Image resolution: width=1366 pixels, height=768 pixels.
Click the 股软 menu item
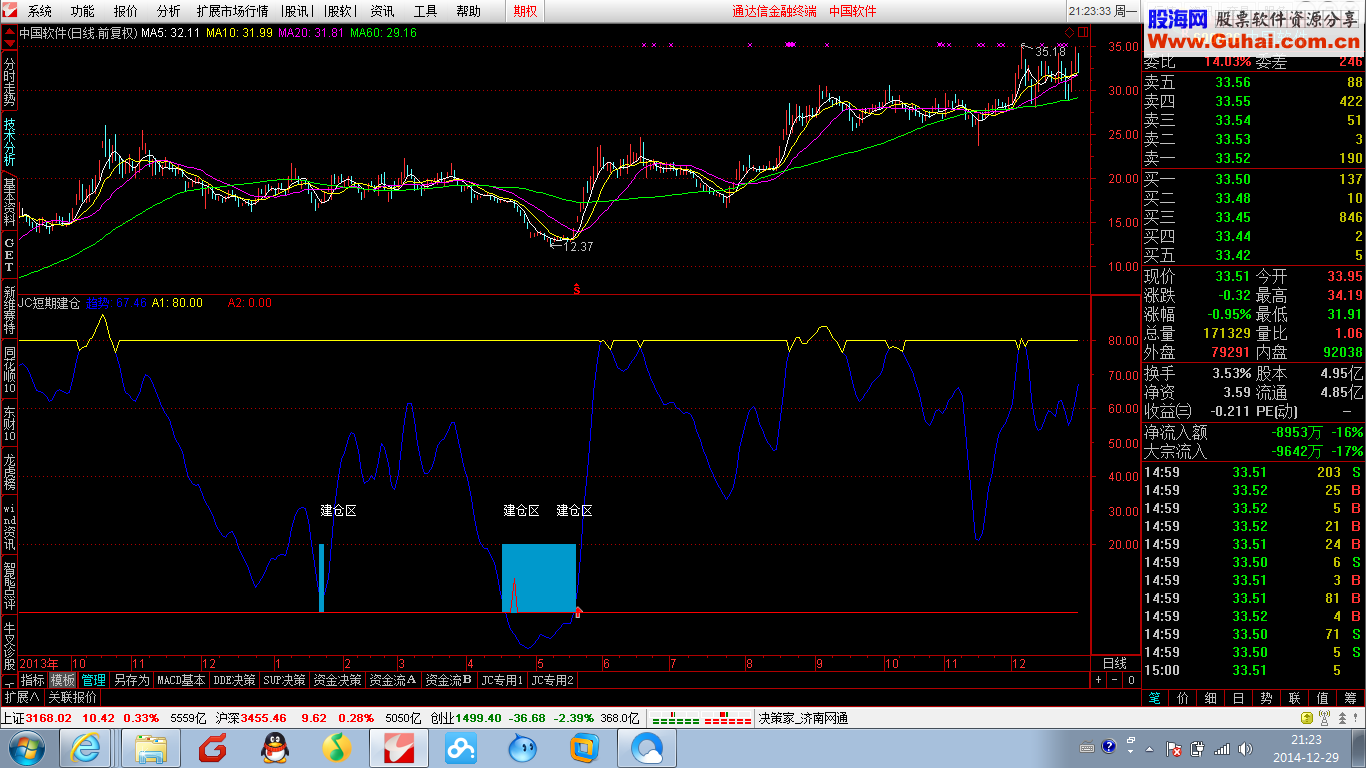pyautogui.click(x=340, y=11)
